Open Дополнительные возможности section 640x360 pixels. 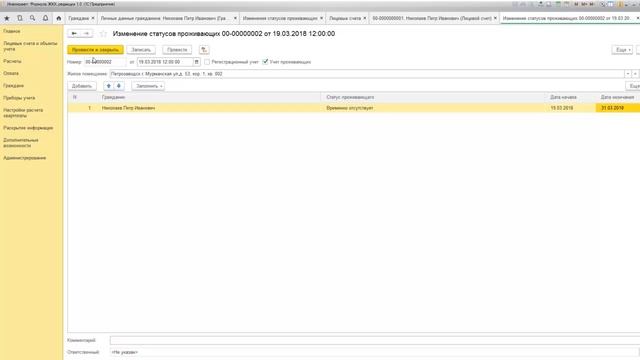click(21, 143)
